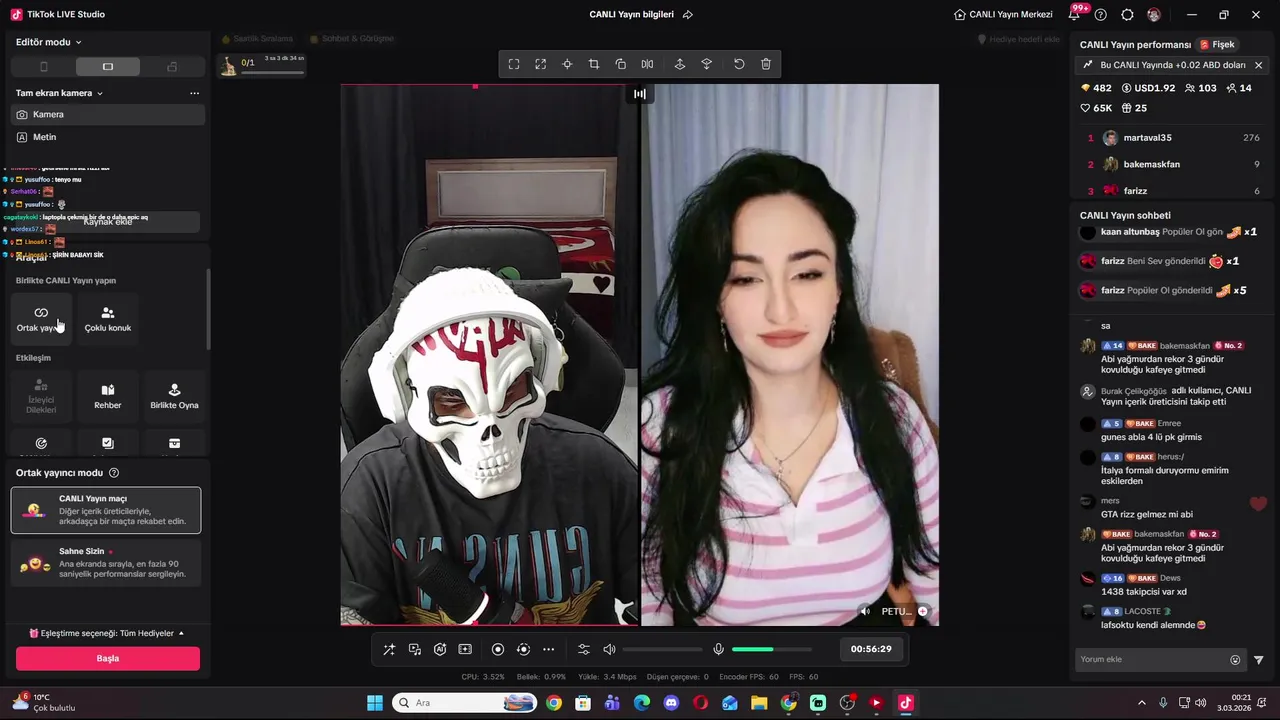Mute the speaker output icon
Viewport: 1280px width, 720px height.
[609, 649]
